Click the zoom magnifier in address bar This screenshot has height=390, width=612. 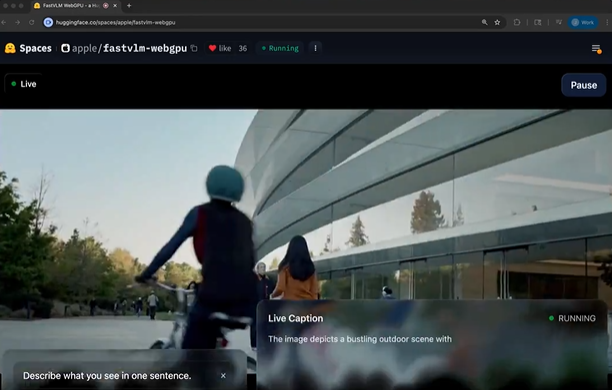pos(484,23)
